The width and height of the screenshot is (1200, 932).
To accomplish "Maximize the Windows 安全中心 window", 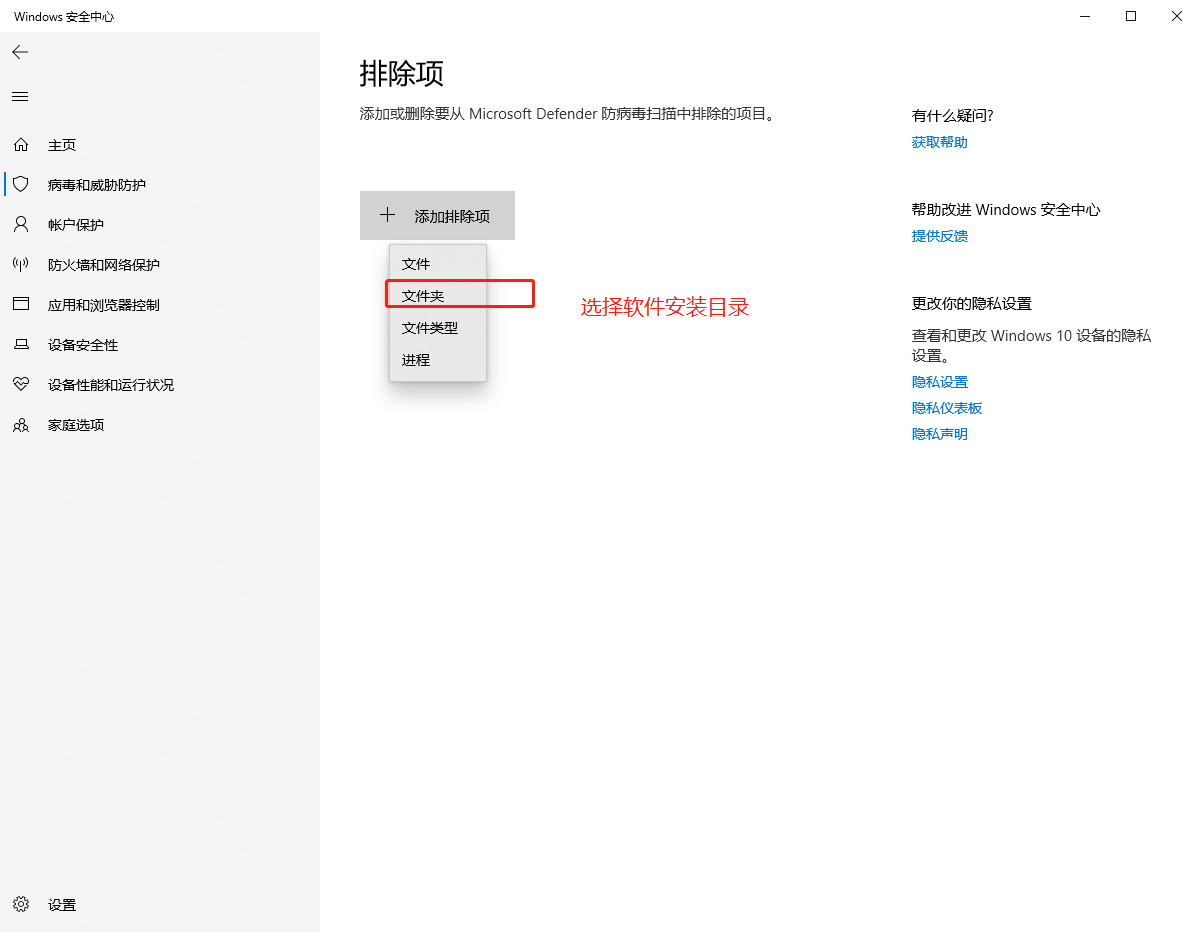I will (1131, 16).
